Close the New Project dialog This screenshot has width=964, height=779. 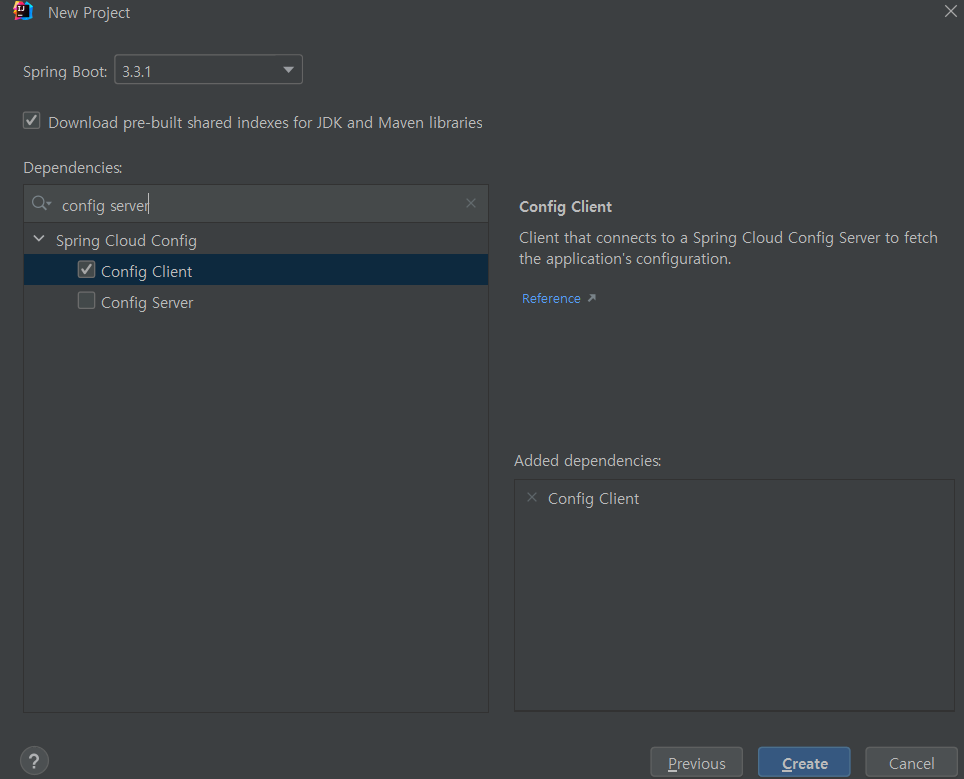tap(950, 11)
